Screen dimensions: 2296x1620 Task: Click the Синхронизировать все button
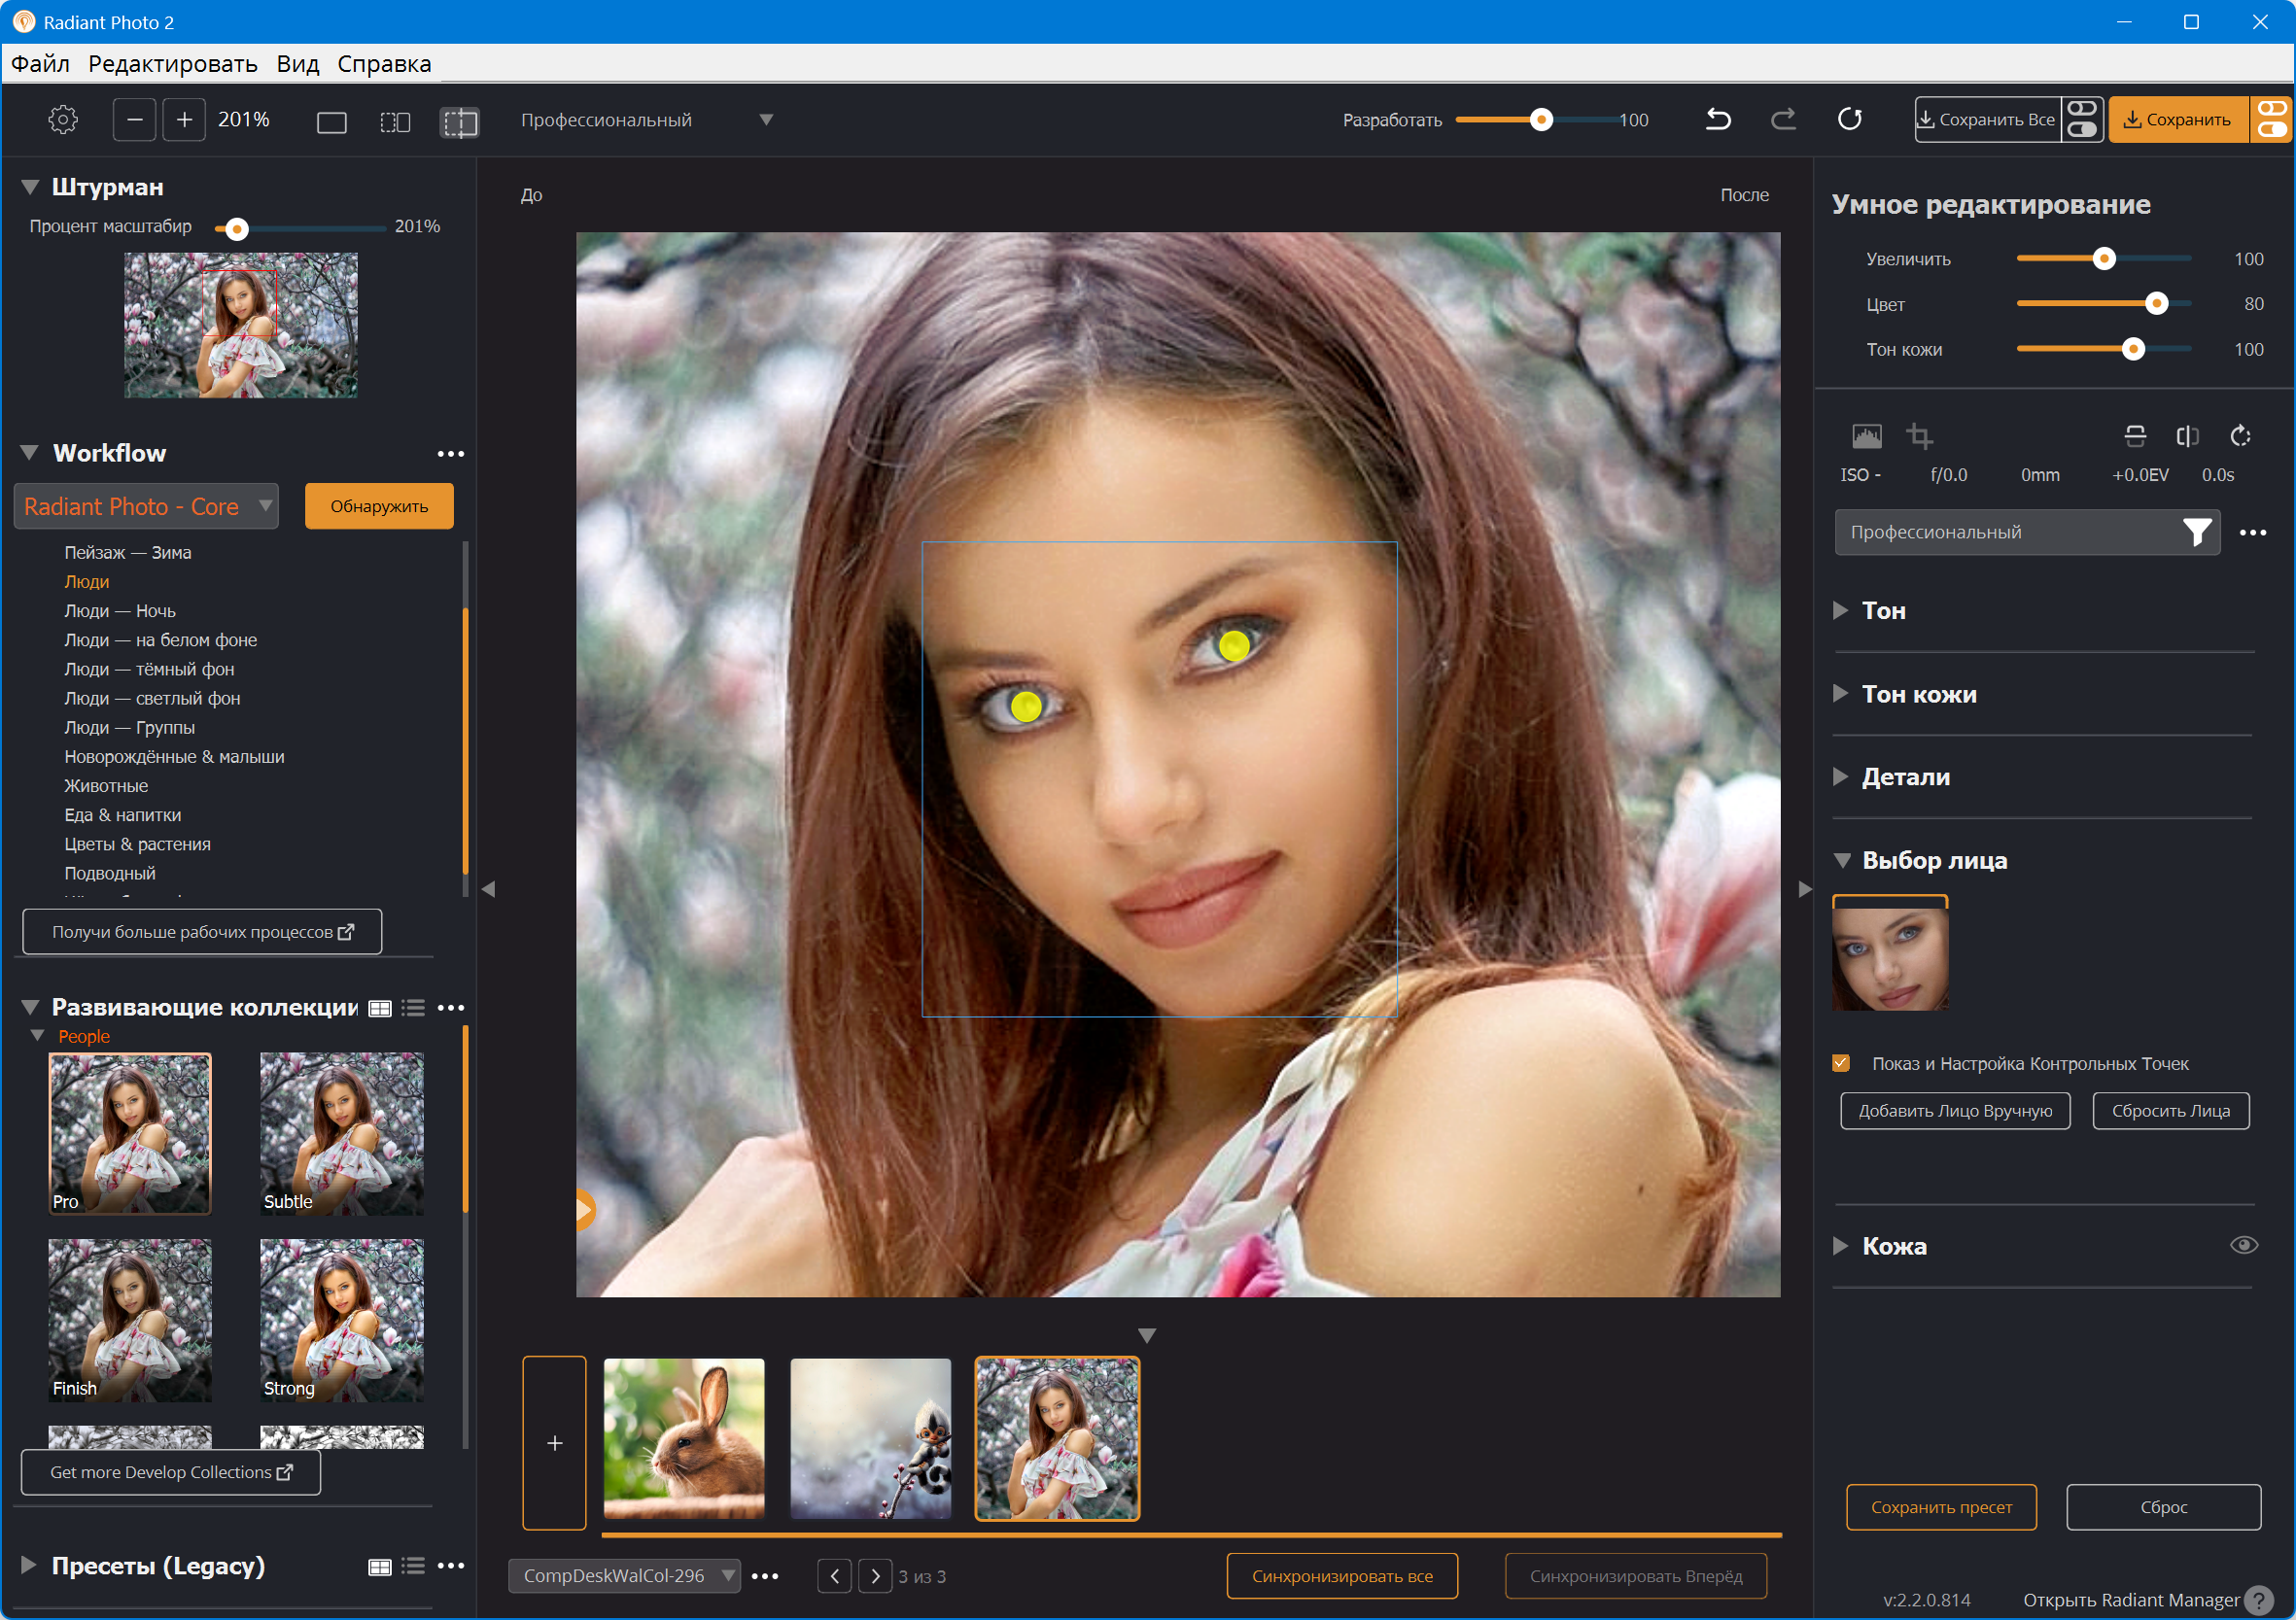point(1341,1576)
